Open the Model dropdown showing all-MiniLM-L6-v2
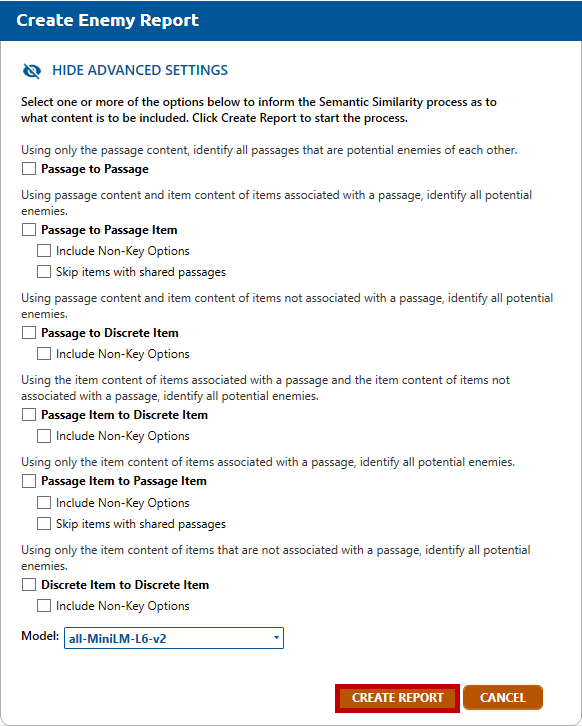 coord(174,638)
